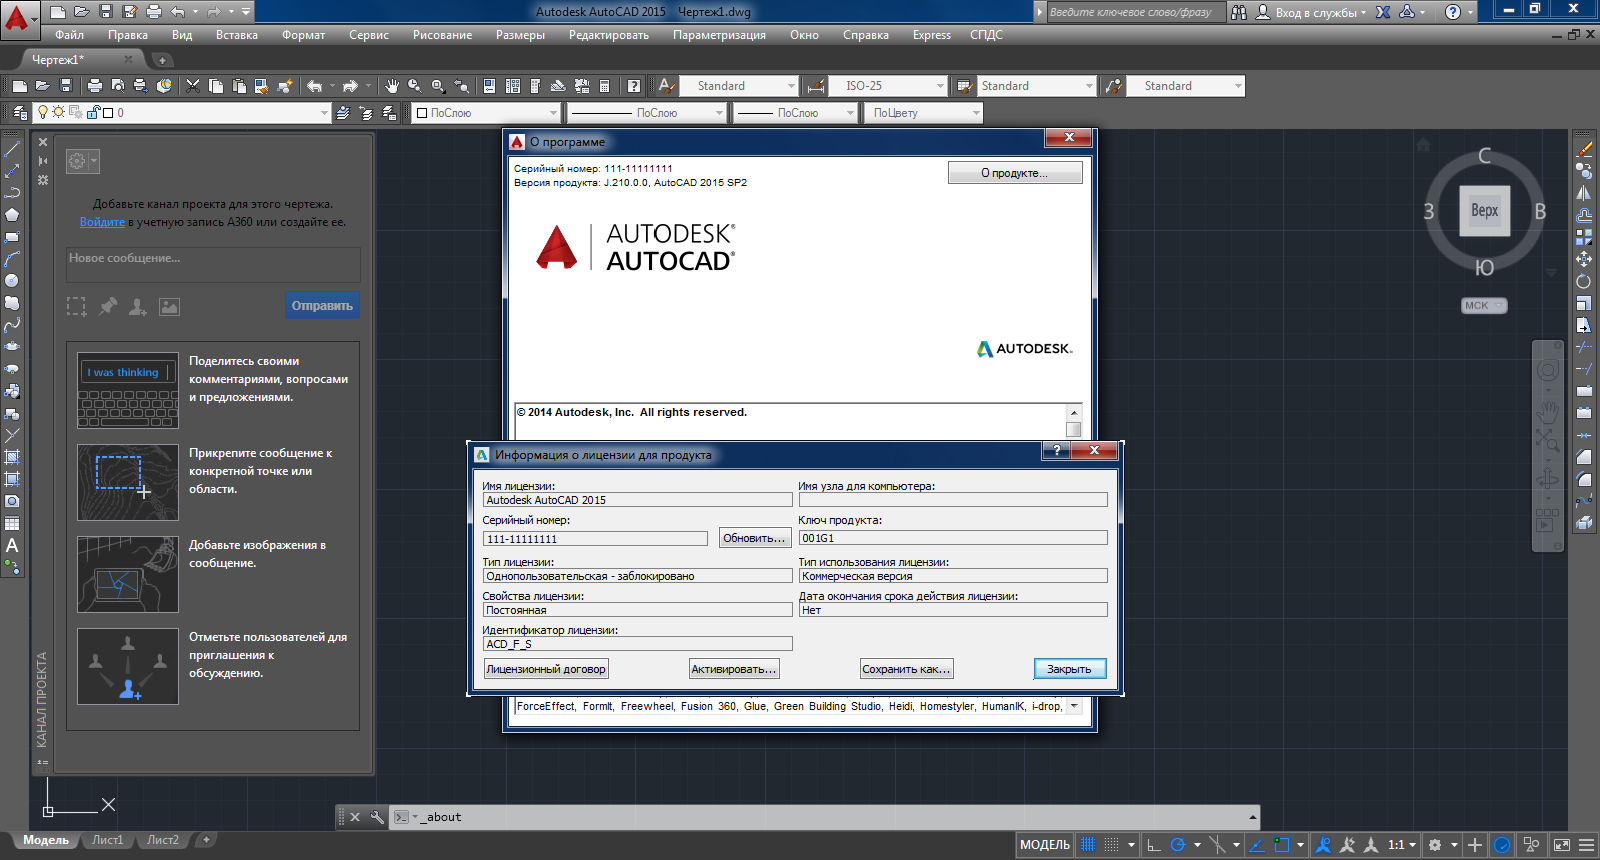Click the Обновить... button
This screenshot has width=1600, height=860.
(x=754, y=538)
